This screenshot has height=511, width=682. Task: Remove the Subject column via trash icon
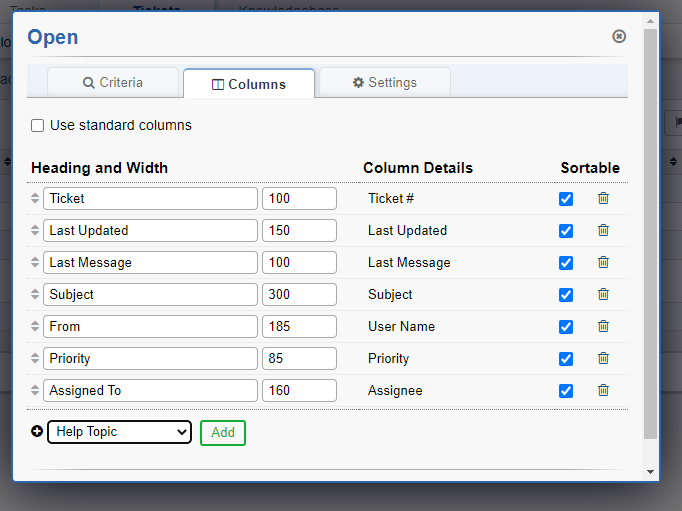point(603,295)
